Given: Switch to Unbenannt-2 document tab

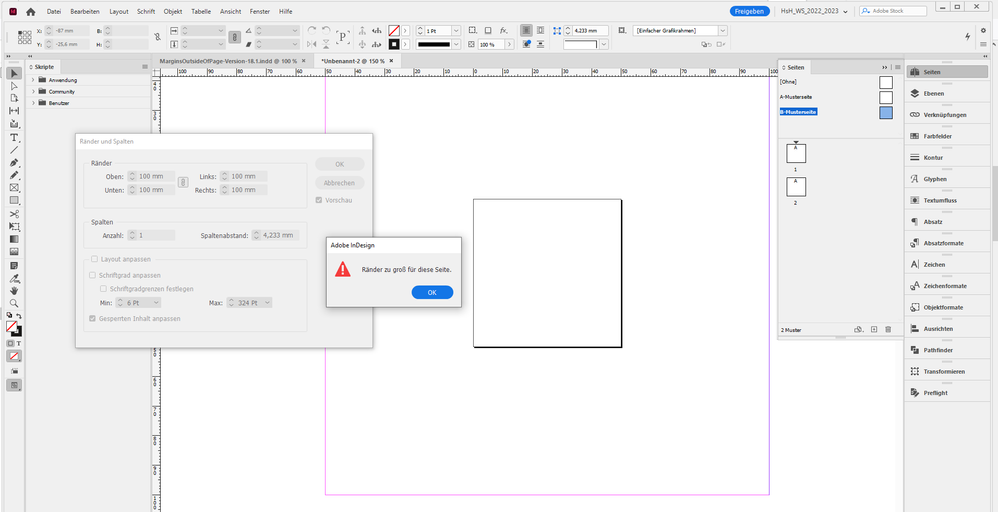Looking at the screenshot, I should [x=353, y=60].
